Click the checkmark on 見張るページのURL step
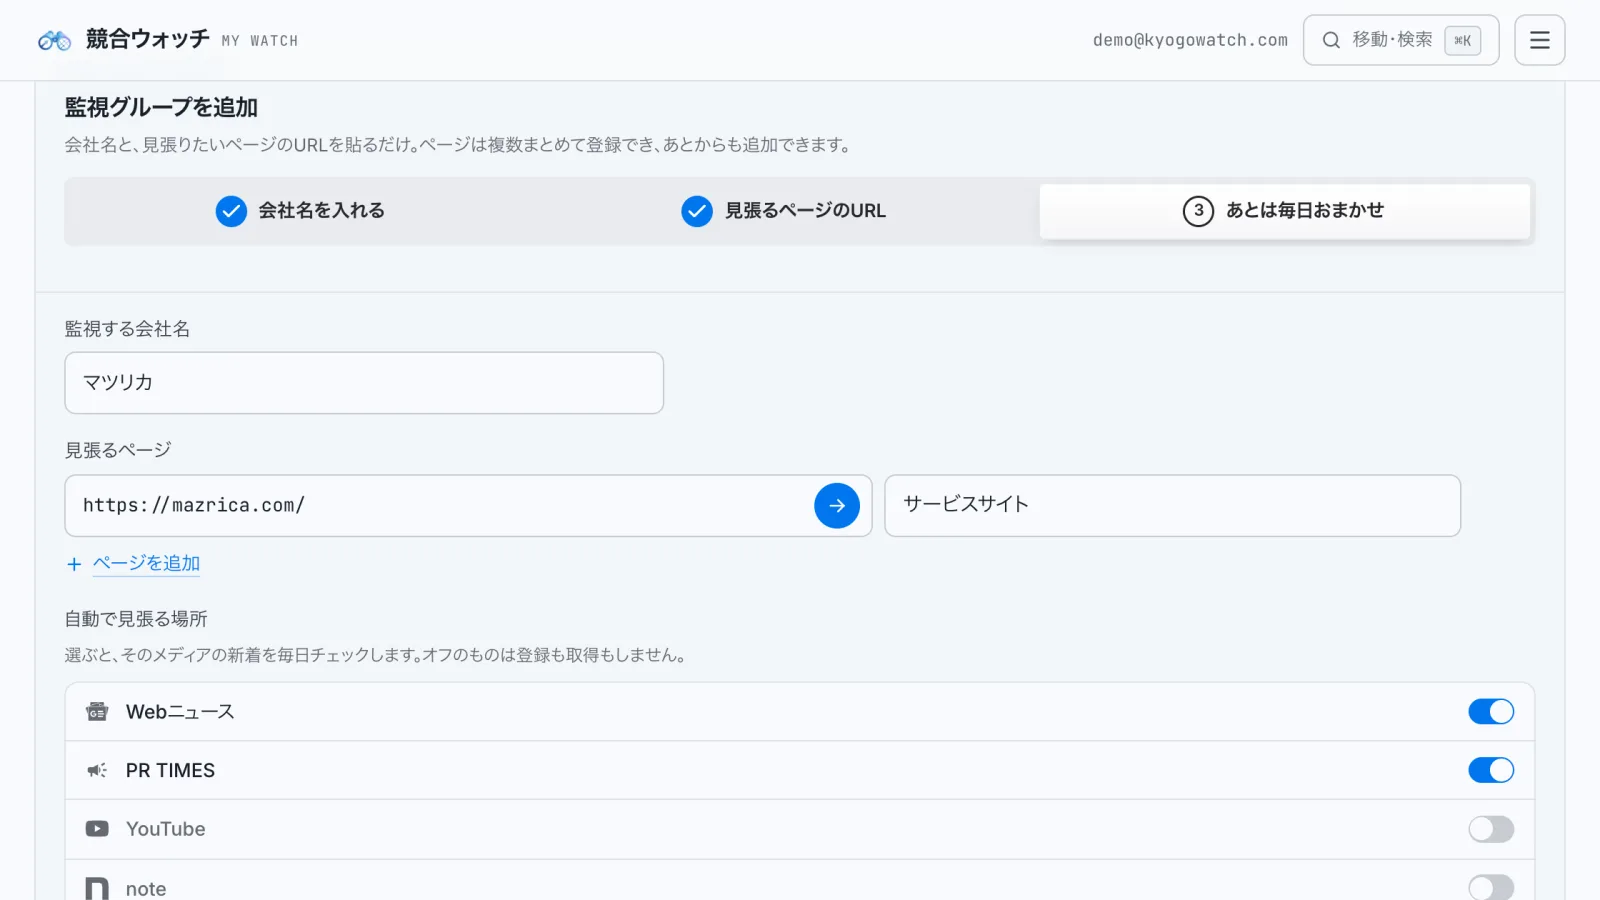The width and height of the screenshot is (1600, 900). coord(697,211)
